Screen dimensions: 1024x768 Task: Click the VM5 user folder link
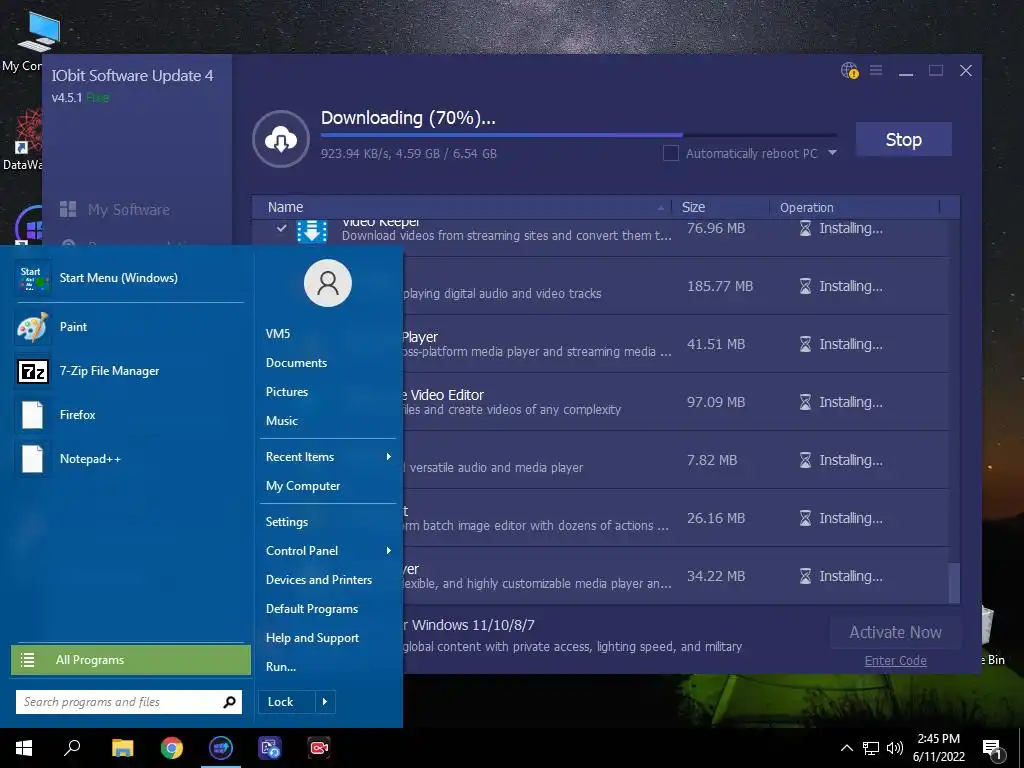[x=278, y=334]
